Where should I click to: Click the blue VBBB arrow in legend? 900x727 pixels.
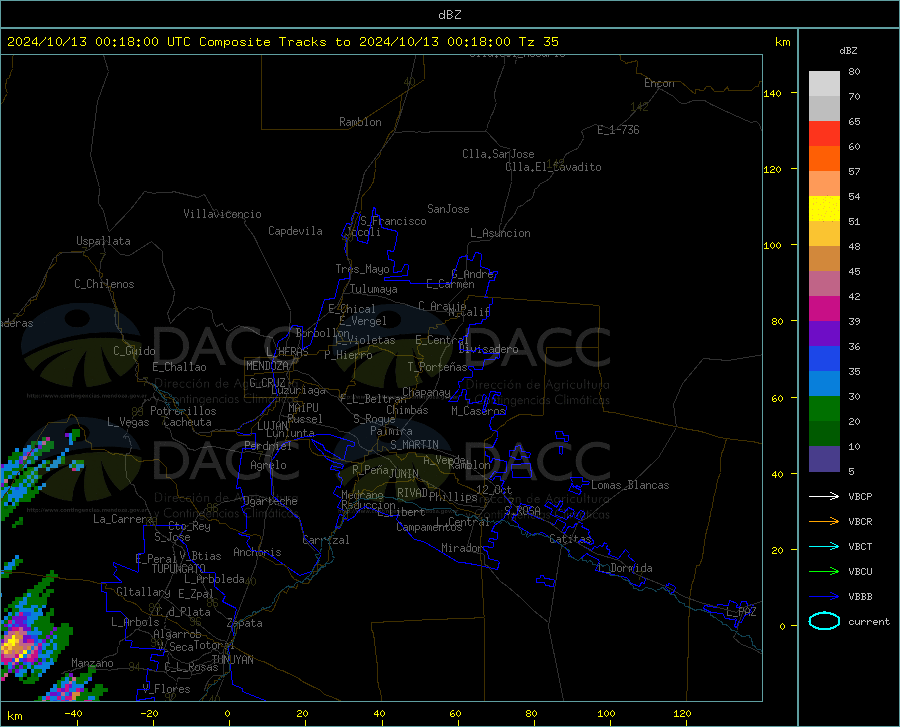pos(824,597)
